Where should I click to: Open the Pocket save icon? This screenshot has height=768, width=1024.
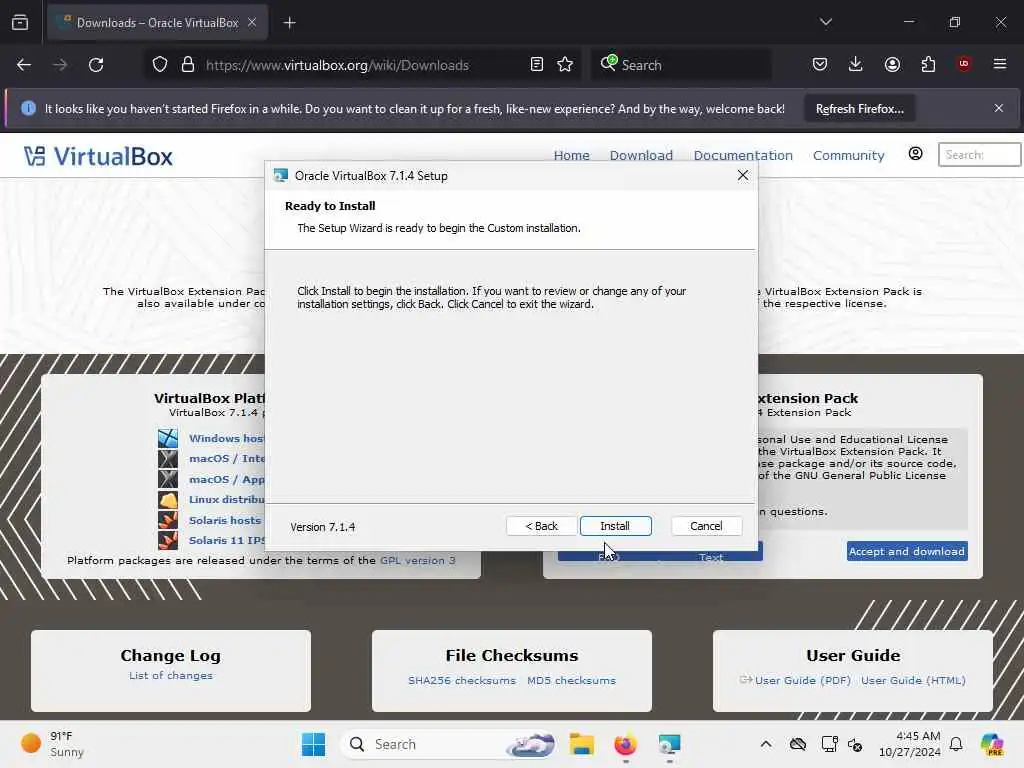820,65
